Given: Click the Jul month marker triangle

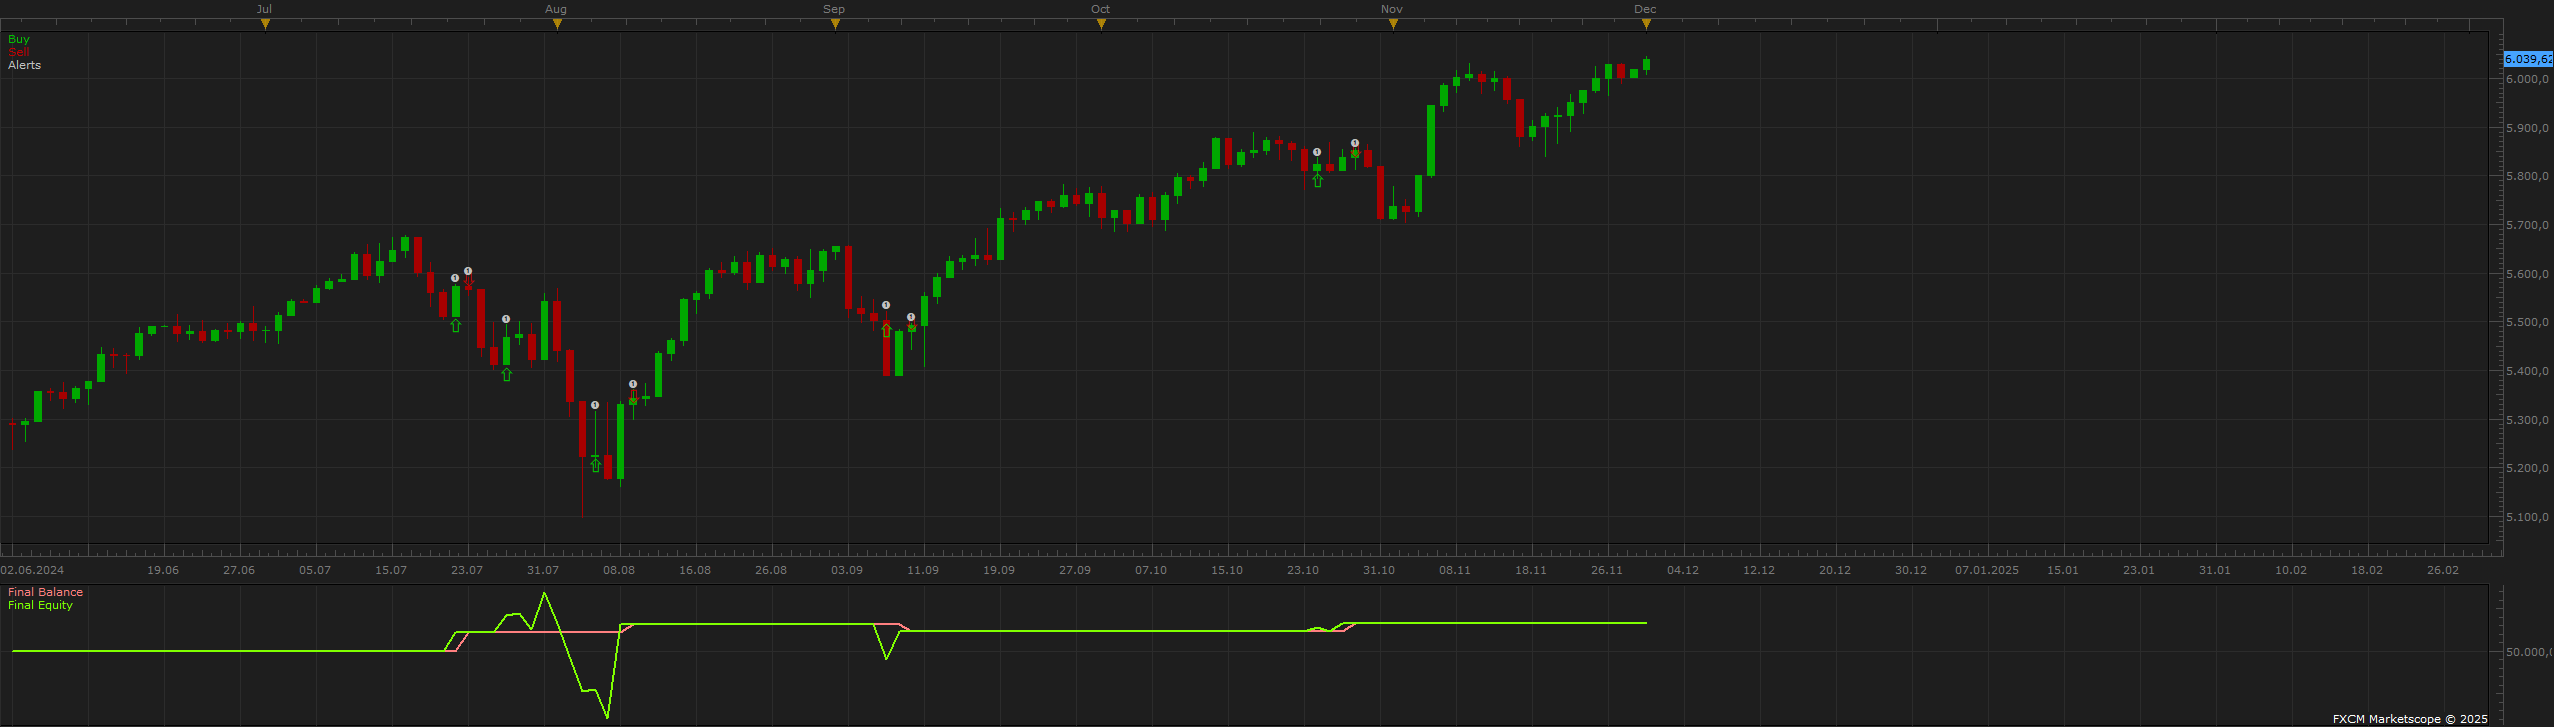Looking at the screenshot, I should tap(265, 24).
